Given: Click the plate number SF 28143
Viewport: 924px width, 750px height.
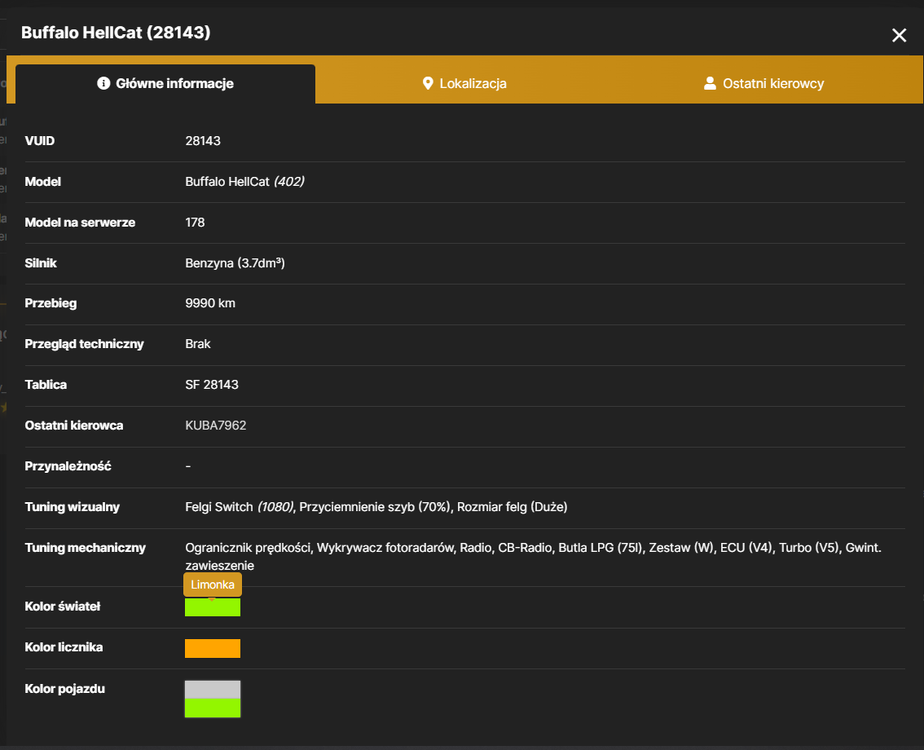Looking at the screenshot, I should [212, 385].
